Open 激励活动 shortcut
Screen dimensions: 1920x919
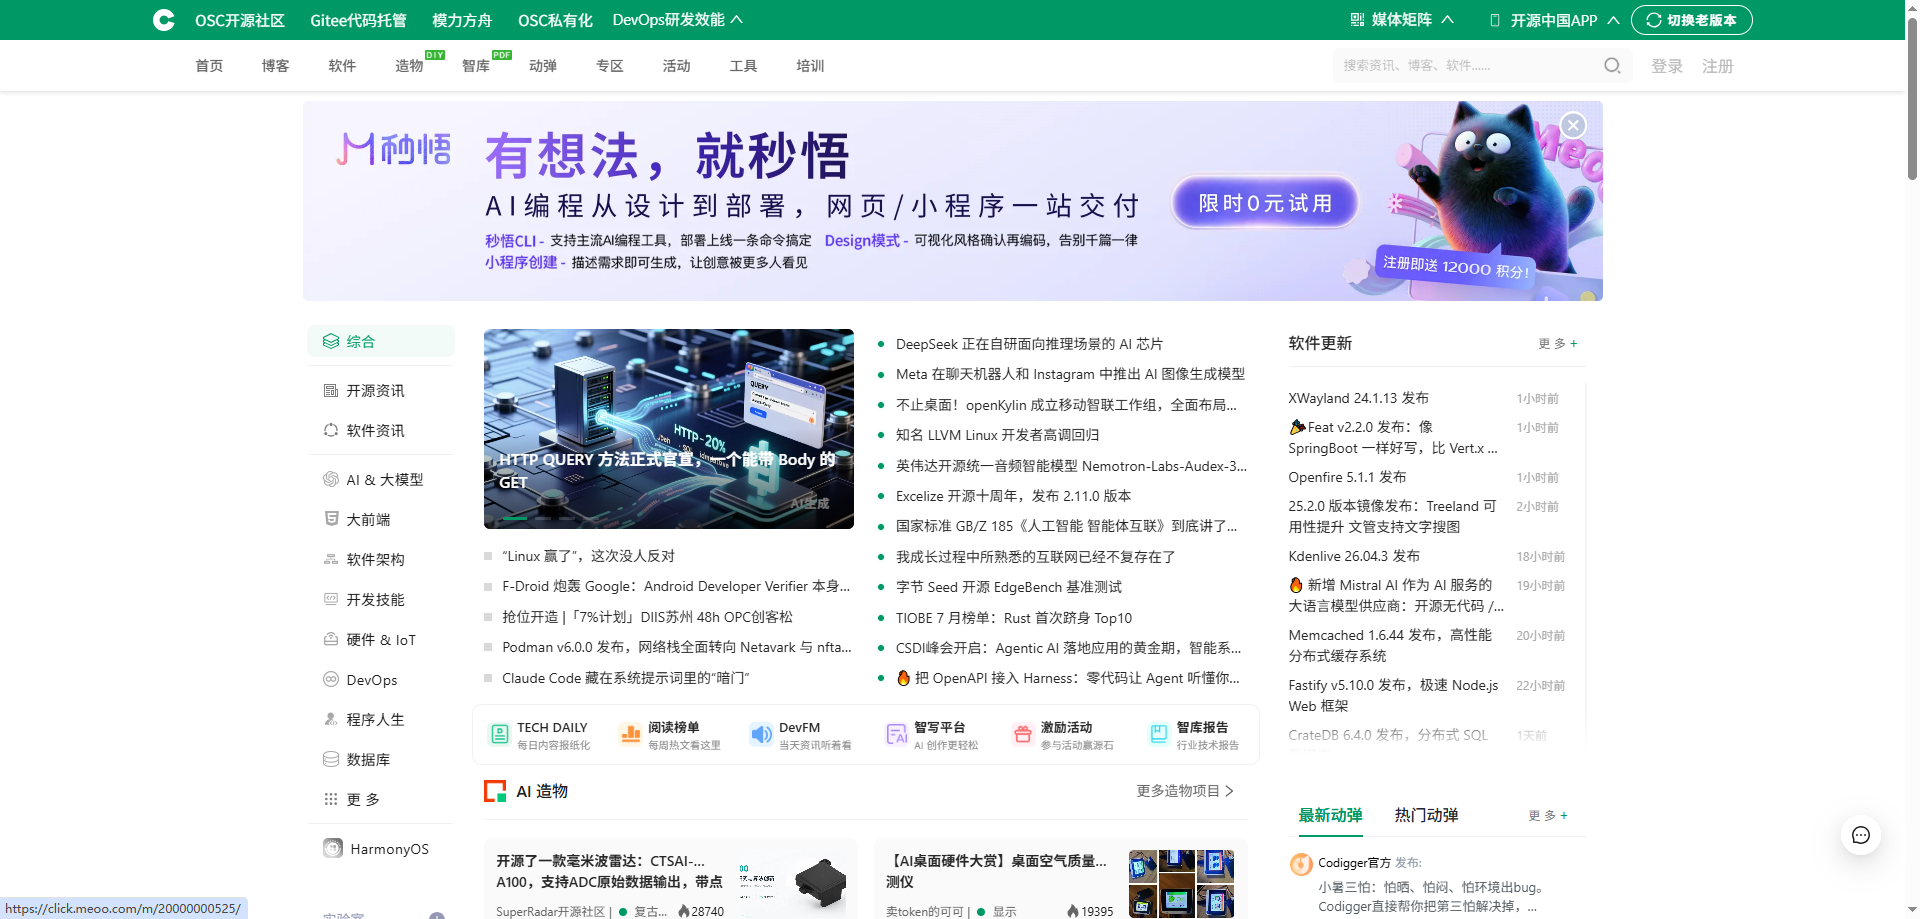coord(1062,735)
